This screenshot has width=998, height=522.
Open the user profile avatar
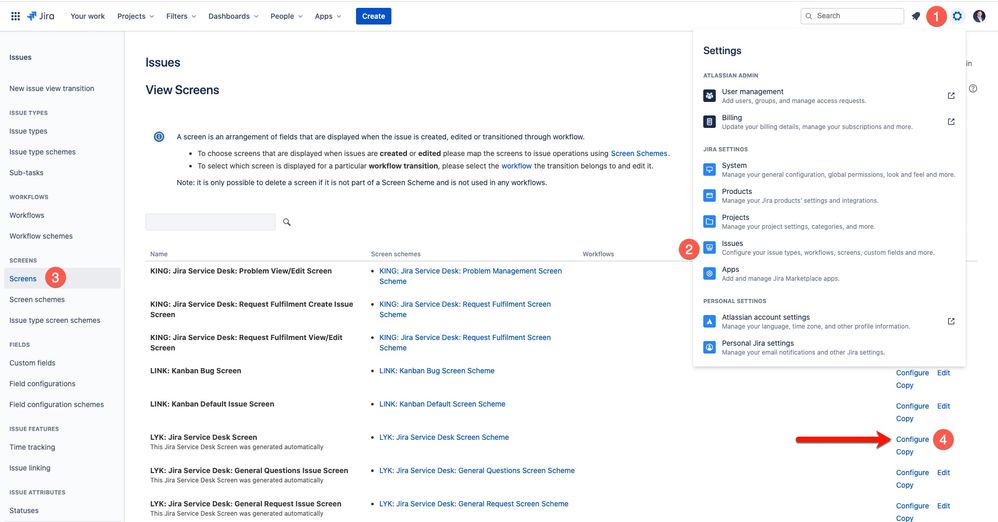tap(979, 16)
